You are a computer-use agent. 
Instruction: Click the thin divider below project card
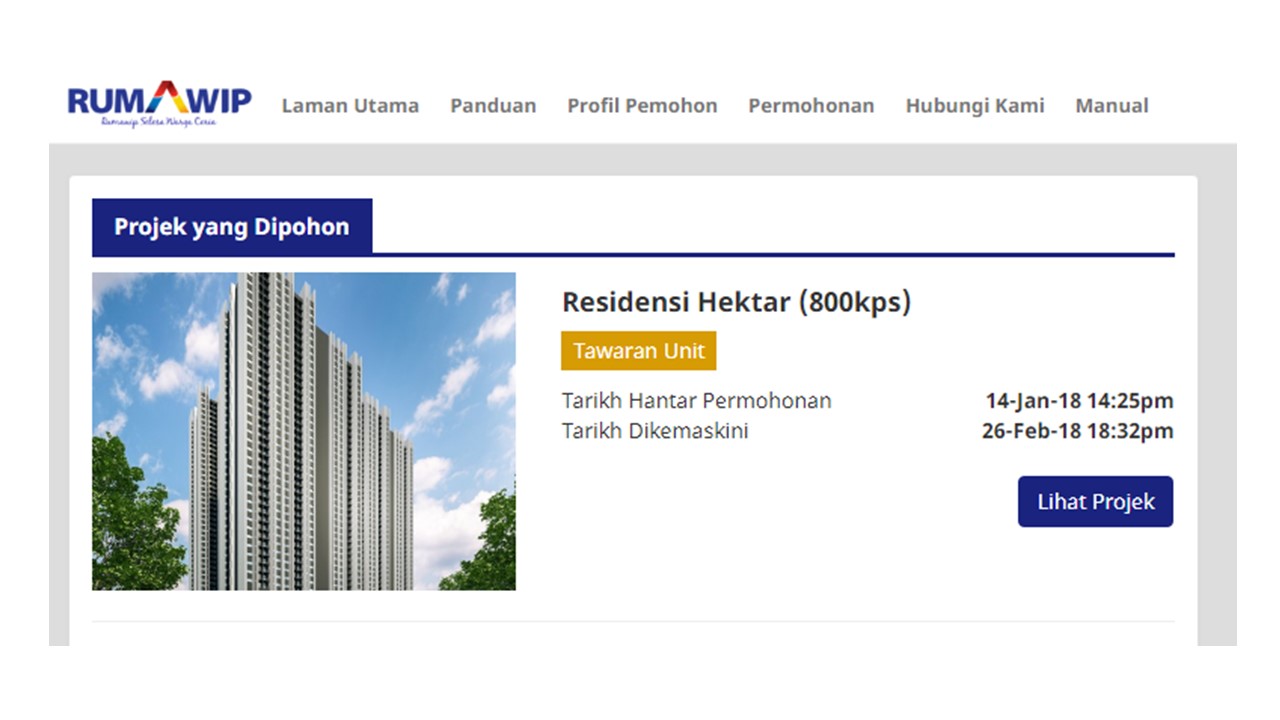pos(633,622)
